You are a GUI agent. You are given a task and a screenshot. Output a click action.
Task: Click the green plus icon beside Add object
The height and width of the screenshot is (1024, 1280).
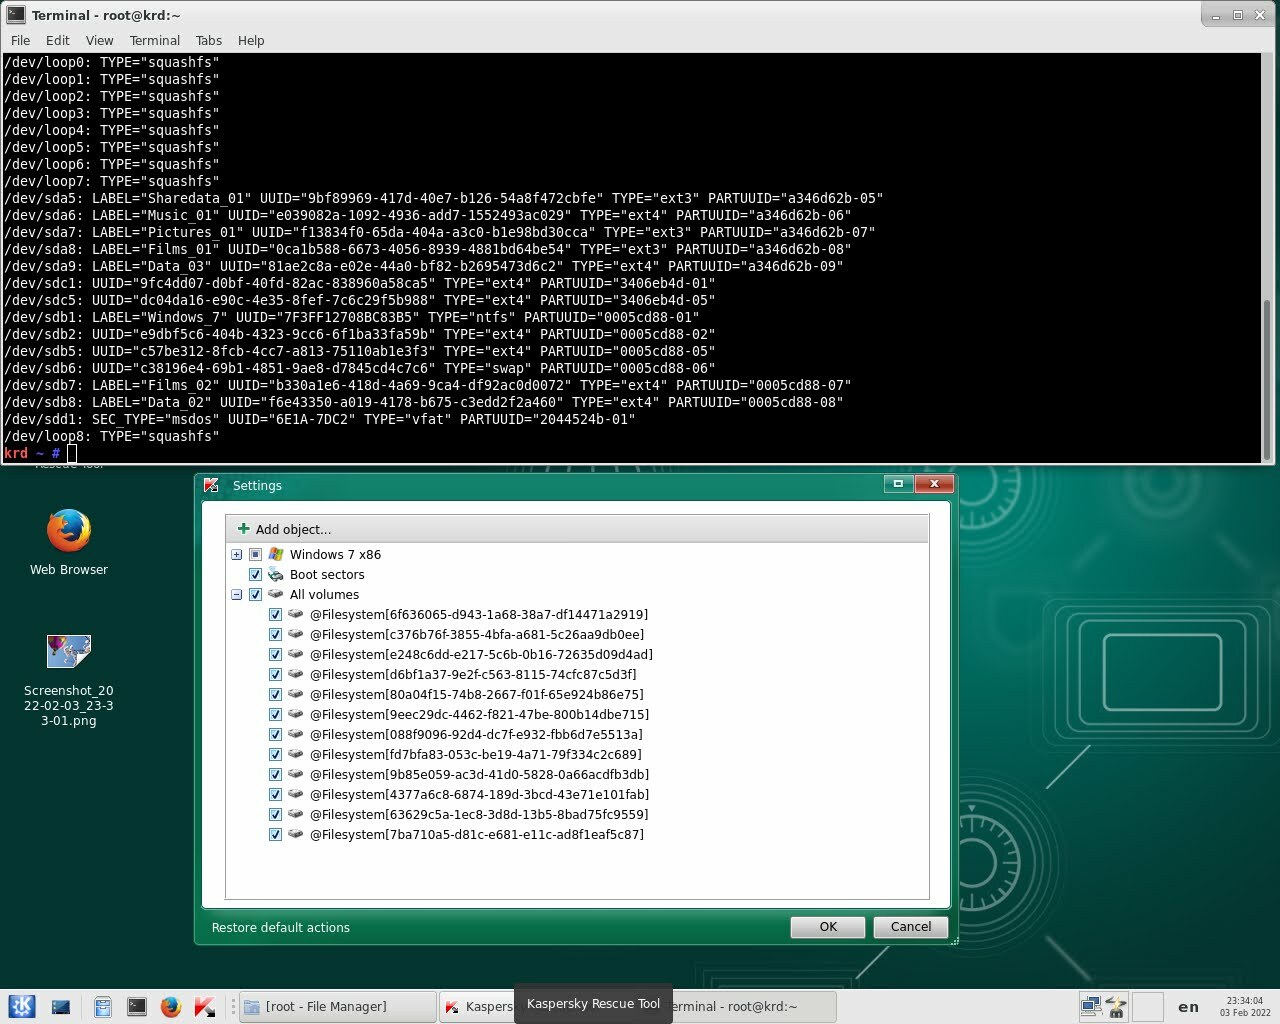pyautogui.click(x=243, y=529)
